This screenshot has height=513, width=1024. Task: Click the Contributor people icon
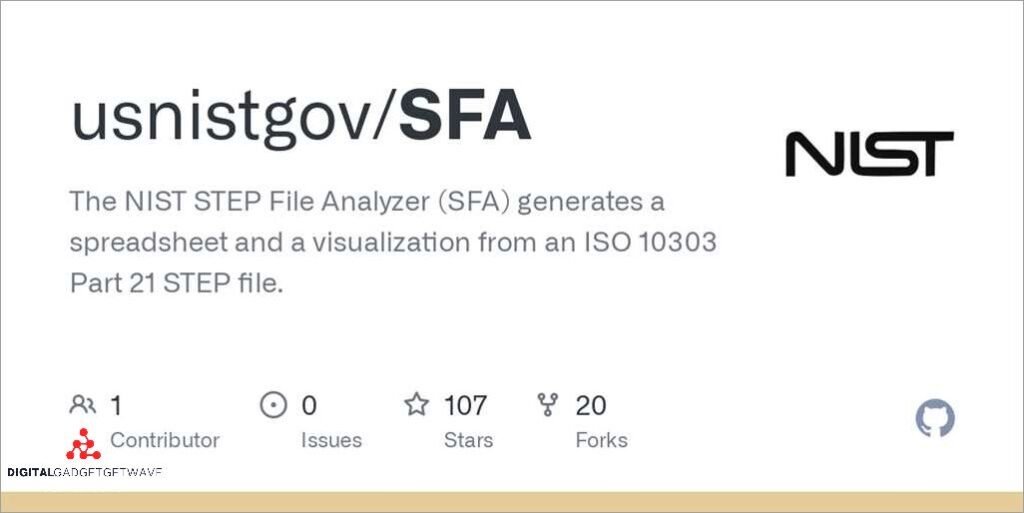point(82,405)
